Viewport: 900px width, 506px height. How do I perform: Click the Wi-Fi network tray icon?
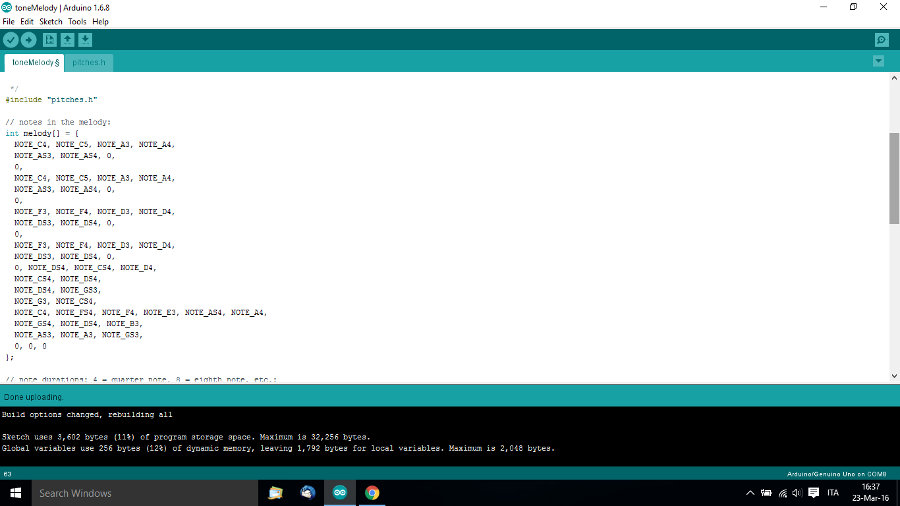pos(782,493)
